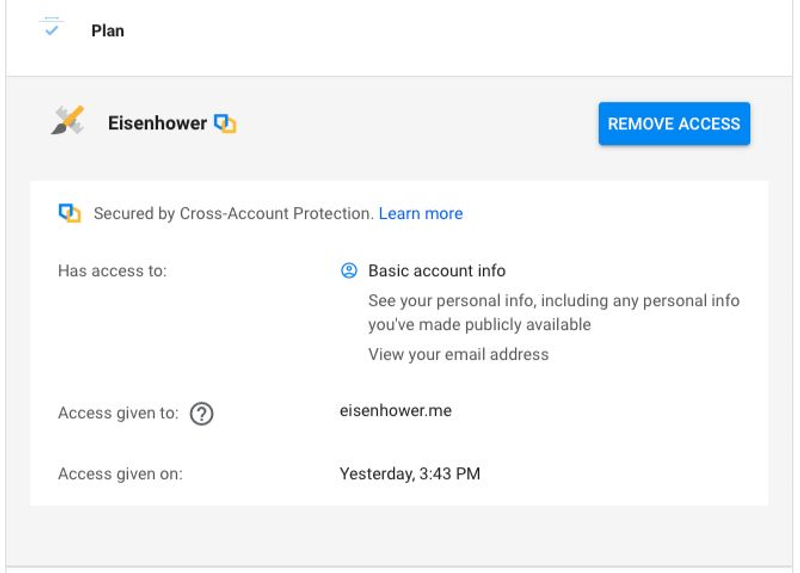Viewport: 800px width, 573px height.
Task: Click the Access given on label
Action: (x=120, y=474)
